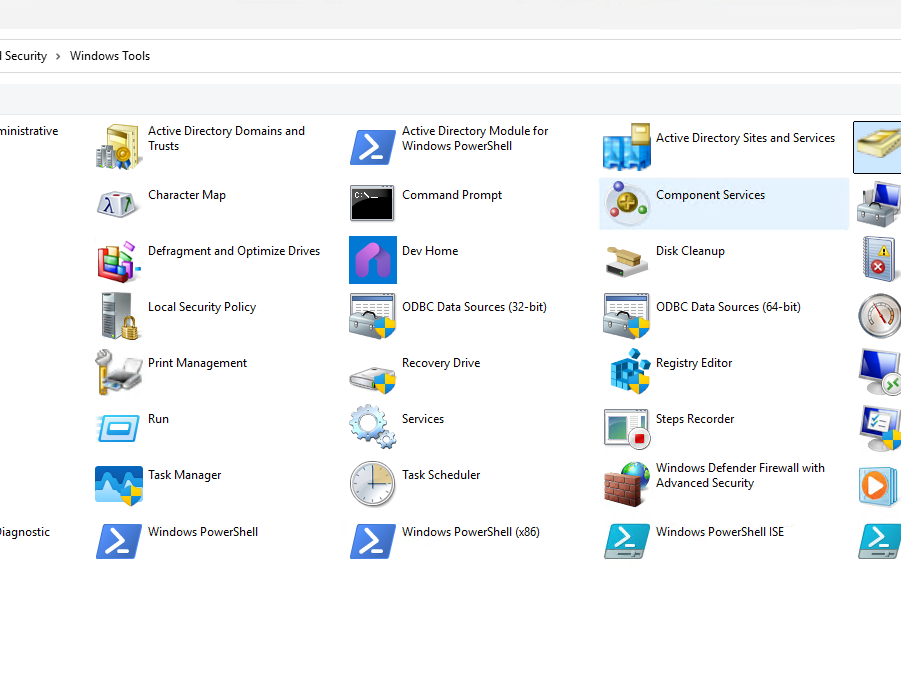The height and width of the screenshot is (676, 901).
Task: Select the Command Prompt icon
Action: tap(373, 203)
